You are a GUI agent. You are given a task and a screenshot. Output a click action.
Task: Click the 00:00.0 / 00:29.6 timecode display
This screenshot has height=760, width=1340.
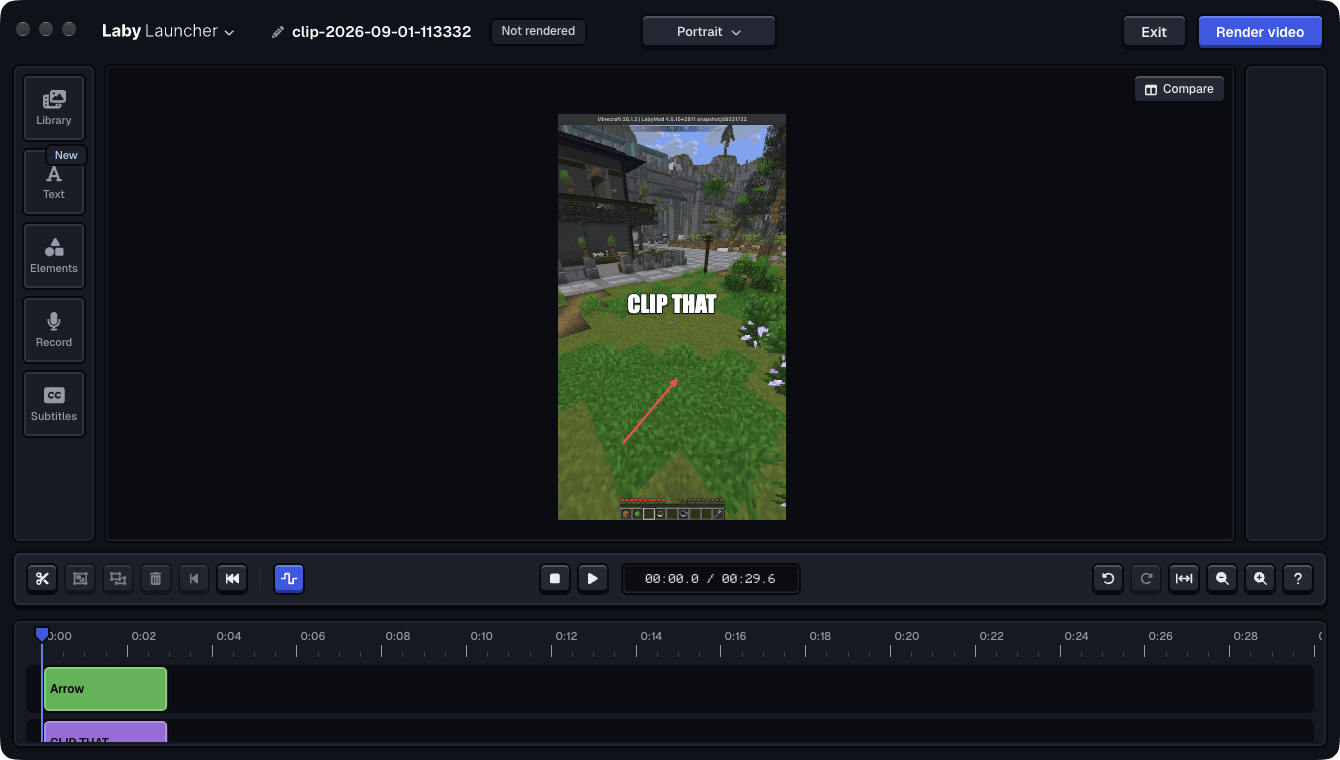coord(710,579)
